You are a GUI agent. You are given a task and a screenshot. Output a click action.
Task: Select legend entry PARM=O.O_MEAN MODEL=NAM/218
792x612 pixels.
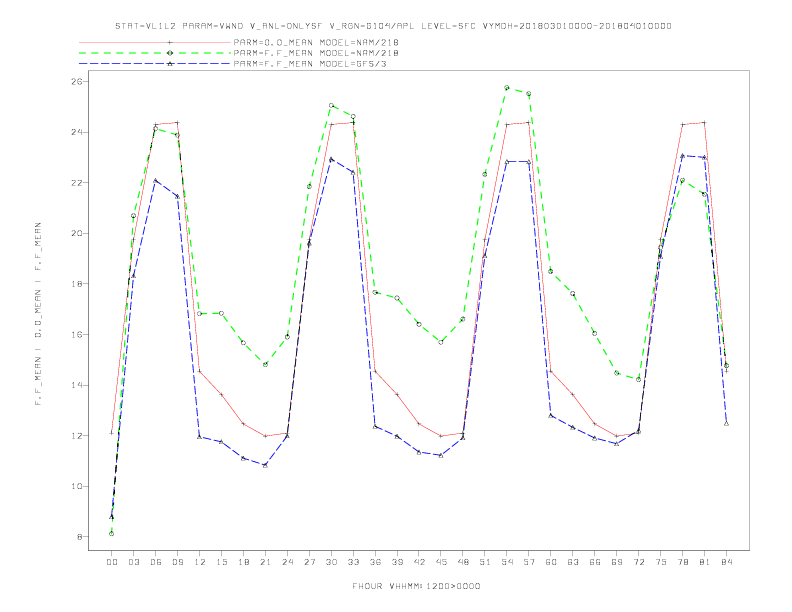pyautogui.click(x=316, y=42)
